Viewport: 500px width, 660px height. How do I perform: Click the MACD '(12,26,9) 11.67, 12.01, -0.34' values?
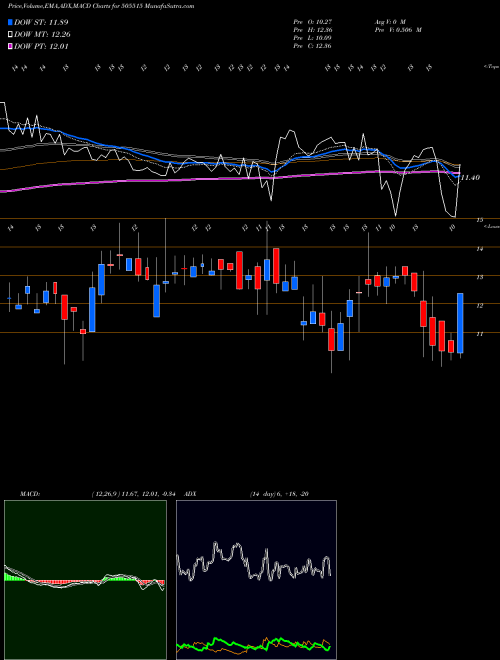tap(136, 494)
